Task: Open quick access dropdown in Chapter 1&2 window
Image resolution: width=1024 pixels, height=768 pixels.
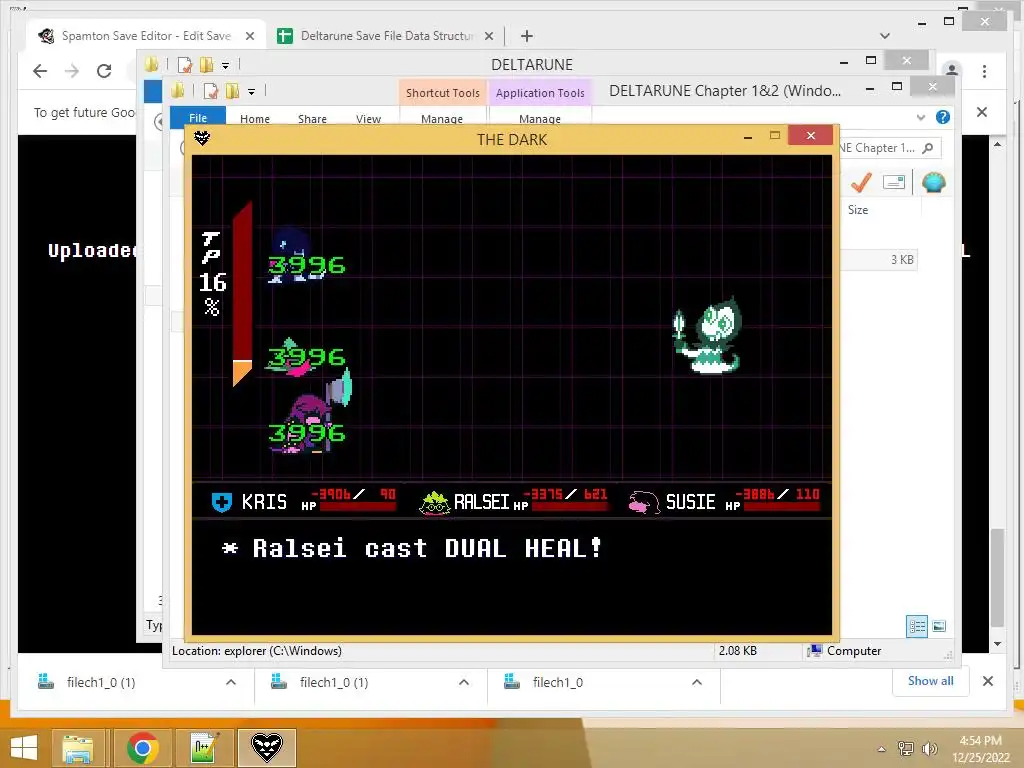Action: [x=251, y=91]
